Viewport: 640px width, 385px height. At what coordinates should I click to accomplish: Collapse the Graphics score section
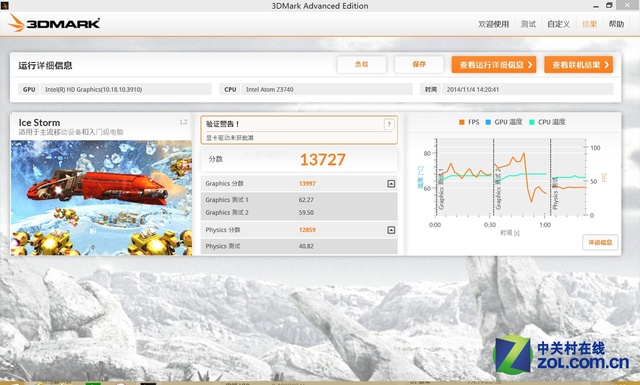[x=391, y=184]
